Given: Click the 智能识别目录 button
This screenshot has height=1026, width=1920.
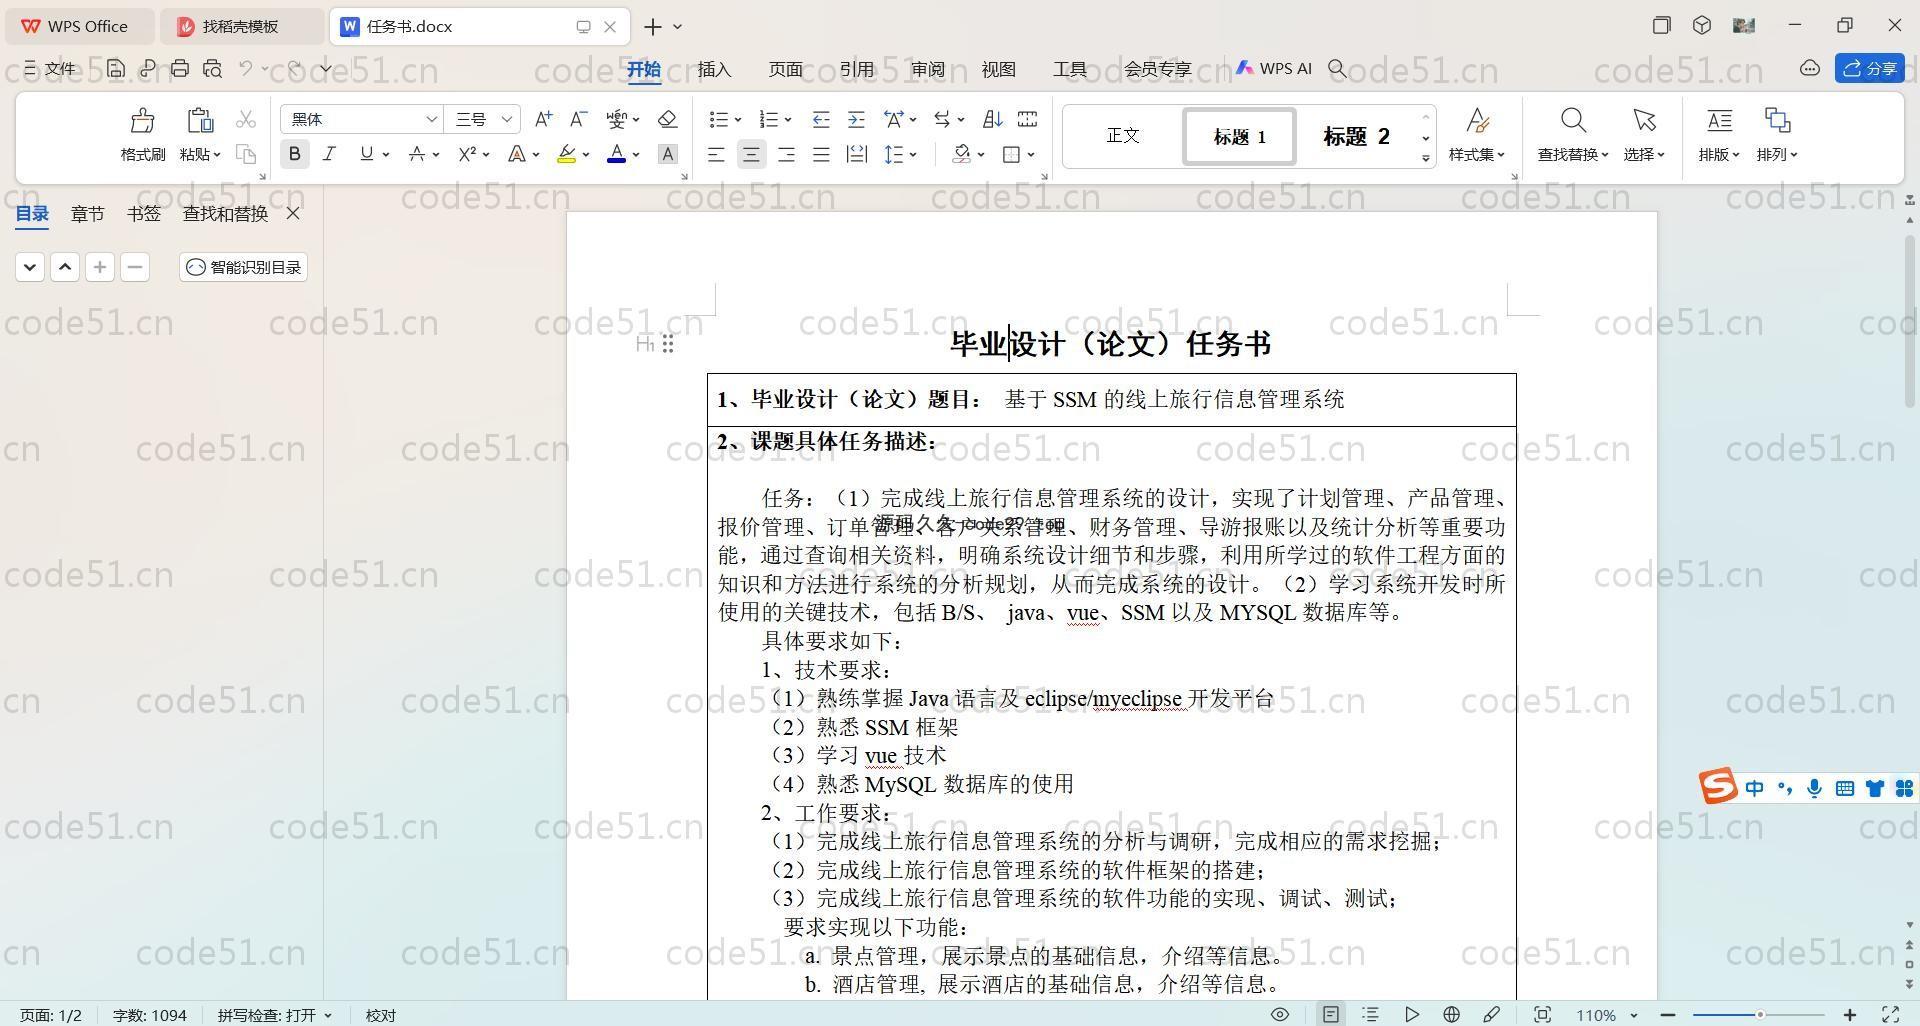Looking at the screenshot, I should point(244,267).
